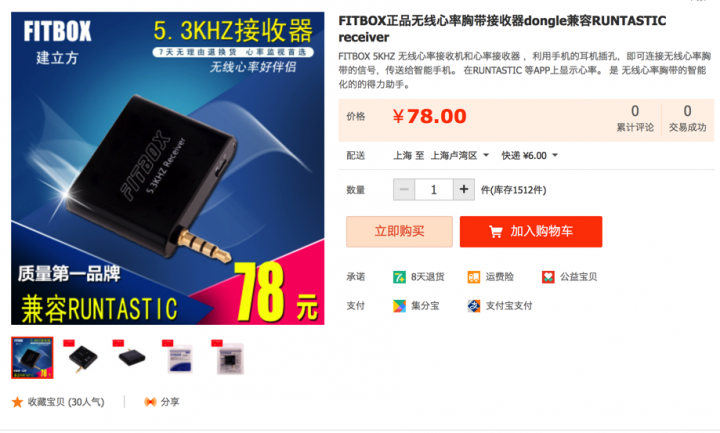Click the share (分享) icon
720x433 pixels.
click(x=150, y=402)
